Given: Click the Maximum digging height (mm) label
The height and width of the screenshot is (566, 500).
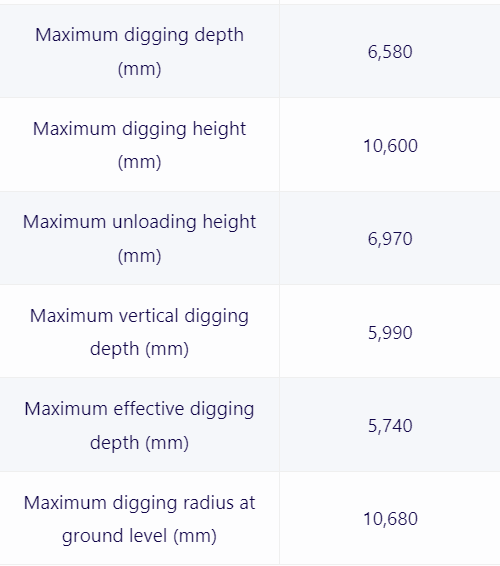Looking at the screenshot, I should tap(139, 145).
